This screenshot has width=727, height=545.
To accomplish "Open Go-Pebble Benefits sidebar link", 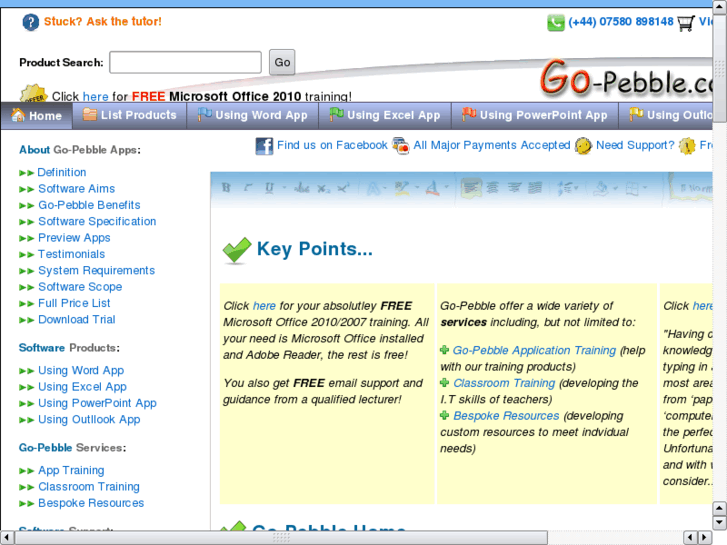I will pyautogui.click(x=89, y=205).
